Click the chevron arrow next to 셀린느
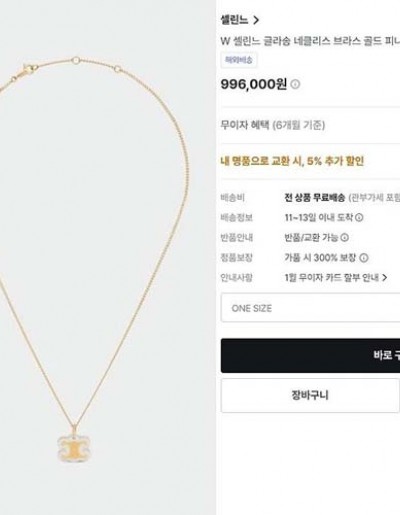This screenshot has height=515, width=400. click(256, 20)
